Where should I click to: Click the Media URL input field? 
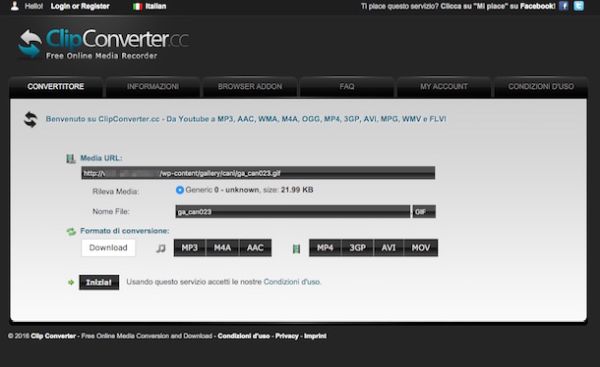258,173
